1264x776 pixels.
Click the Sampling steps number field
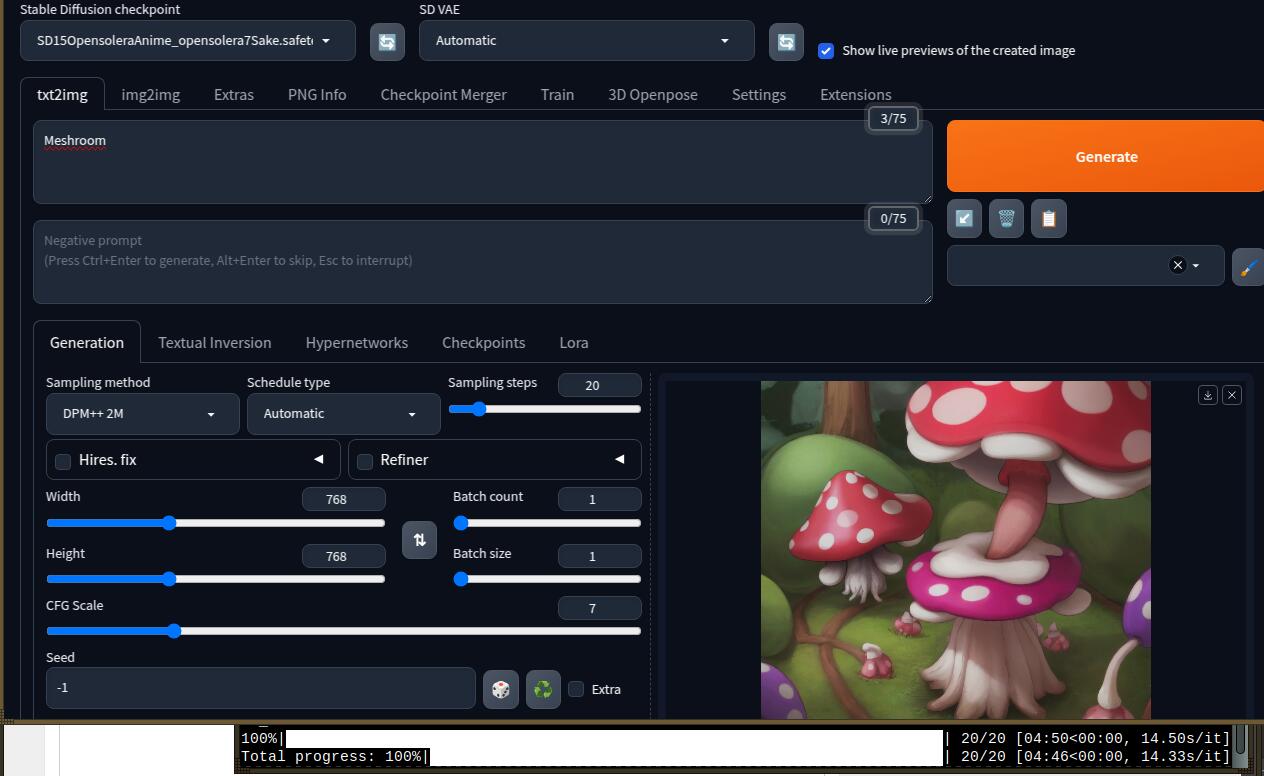(x=599, y=385)
